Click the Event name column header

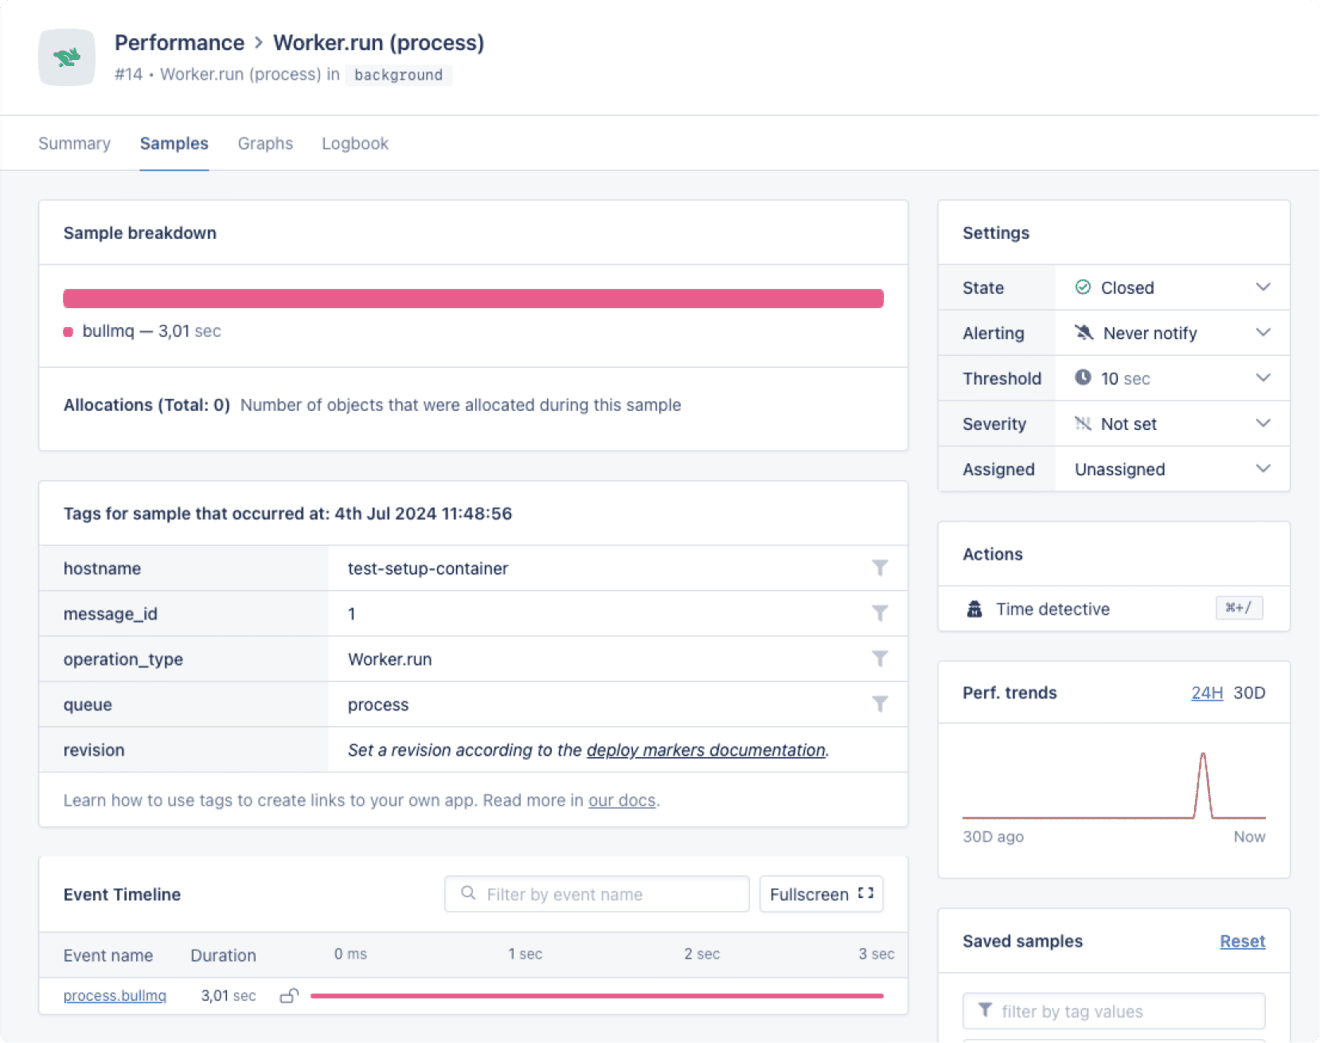[x=108, y=955]
